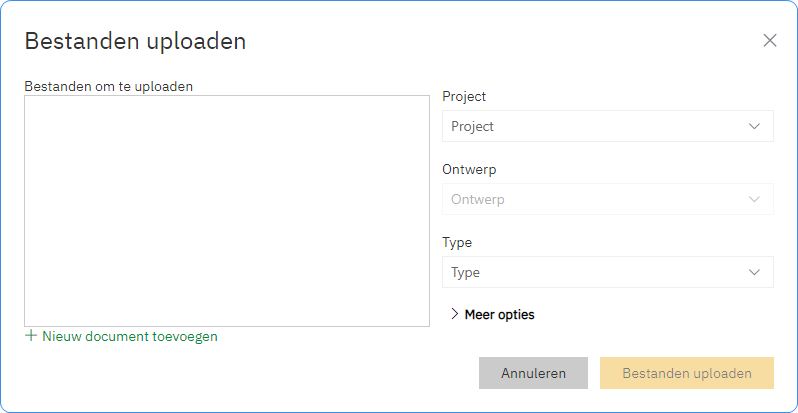Expand the Meer opties section
The height and width of the screenshot is (413, 798).
(499, 315)
